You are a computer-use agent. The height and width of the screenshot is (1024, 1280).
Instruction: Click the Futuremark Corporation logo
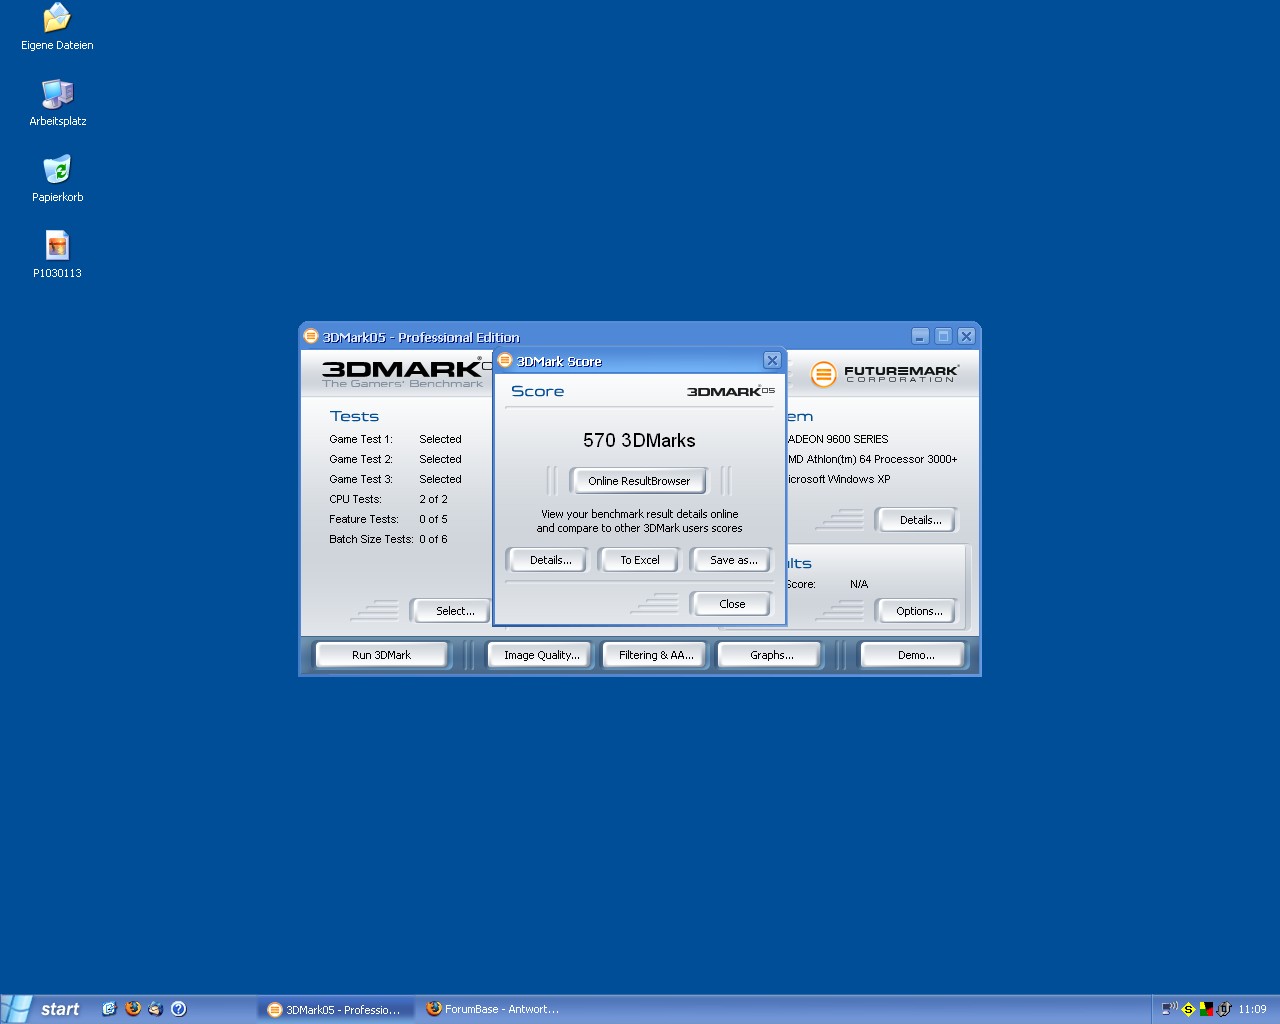point(884,374)
